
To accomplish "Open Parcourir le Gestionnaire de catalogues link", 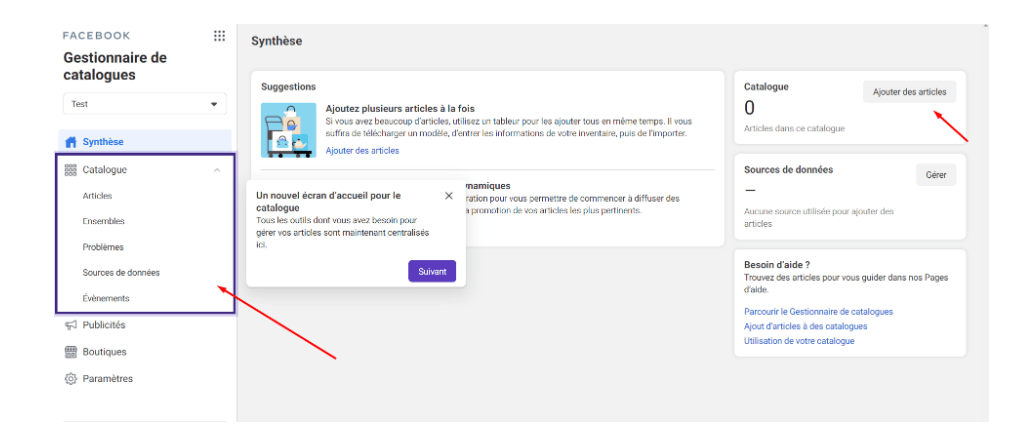I will (818, 312).
